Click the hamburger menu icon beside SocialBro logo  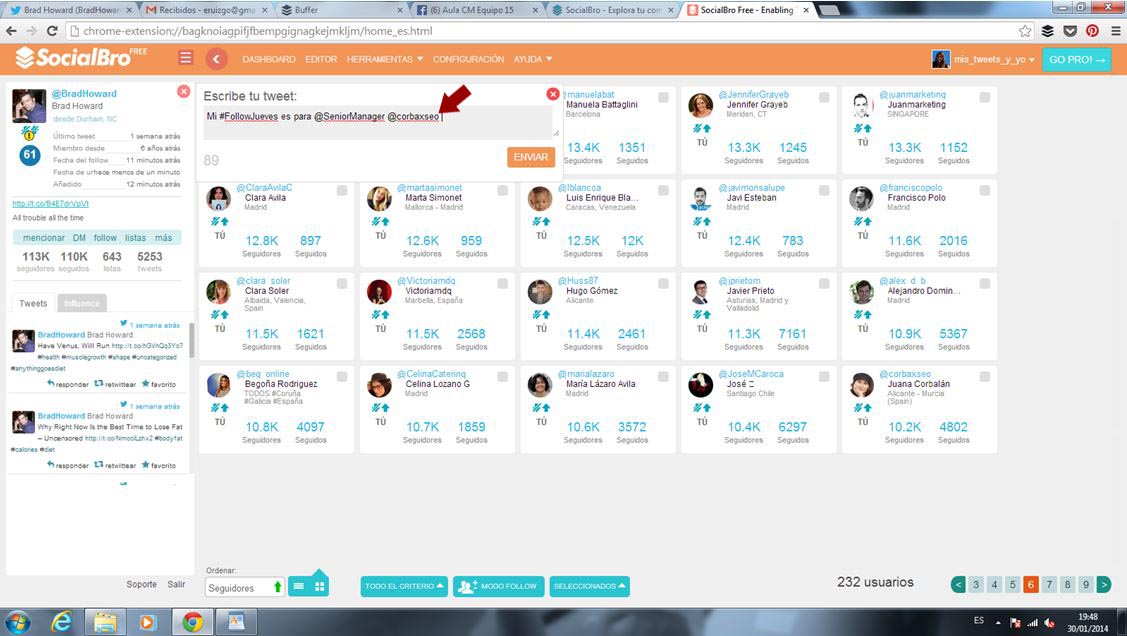185,58
